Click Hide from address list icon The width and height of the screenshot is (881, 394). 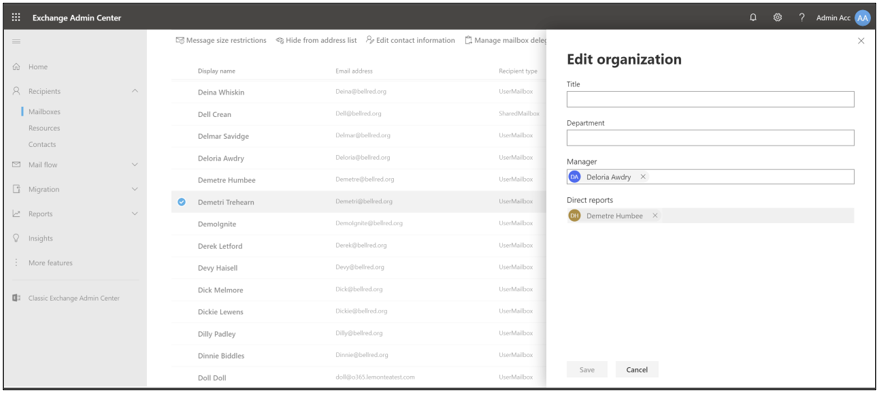279,40
